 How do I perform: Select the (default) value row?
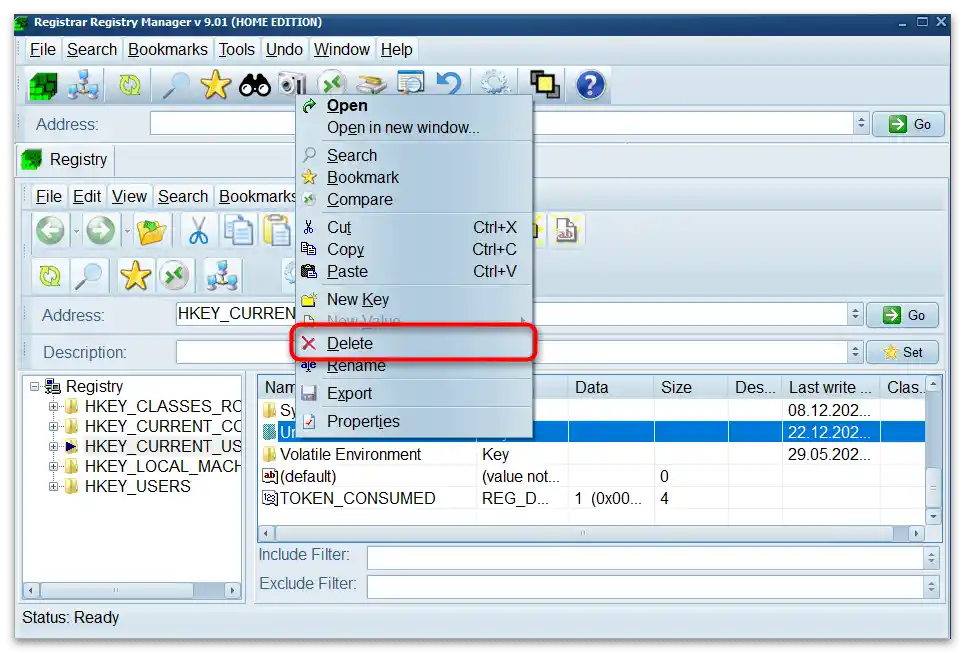pyautogui.click(x=592, y=476)
